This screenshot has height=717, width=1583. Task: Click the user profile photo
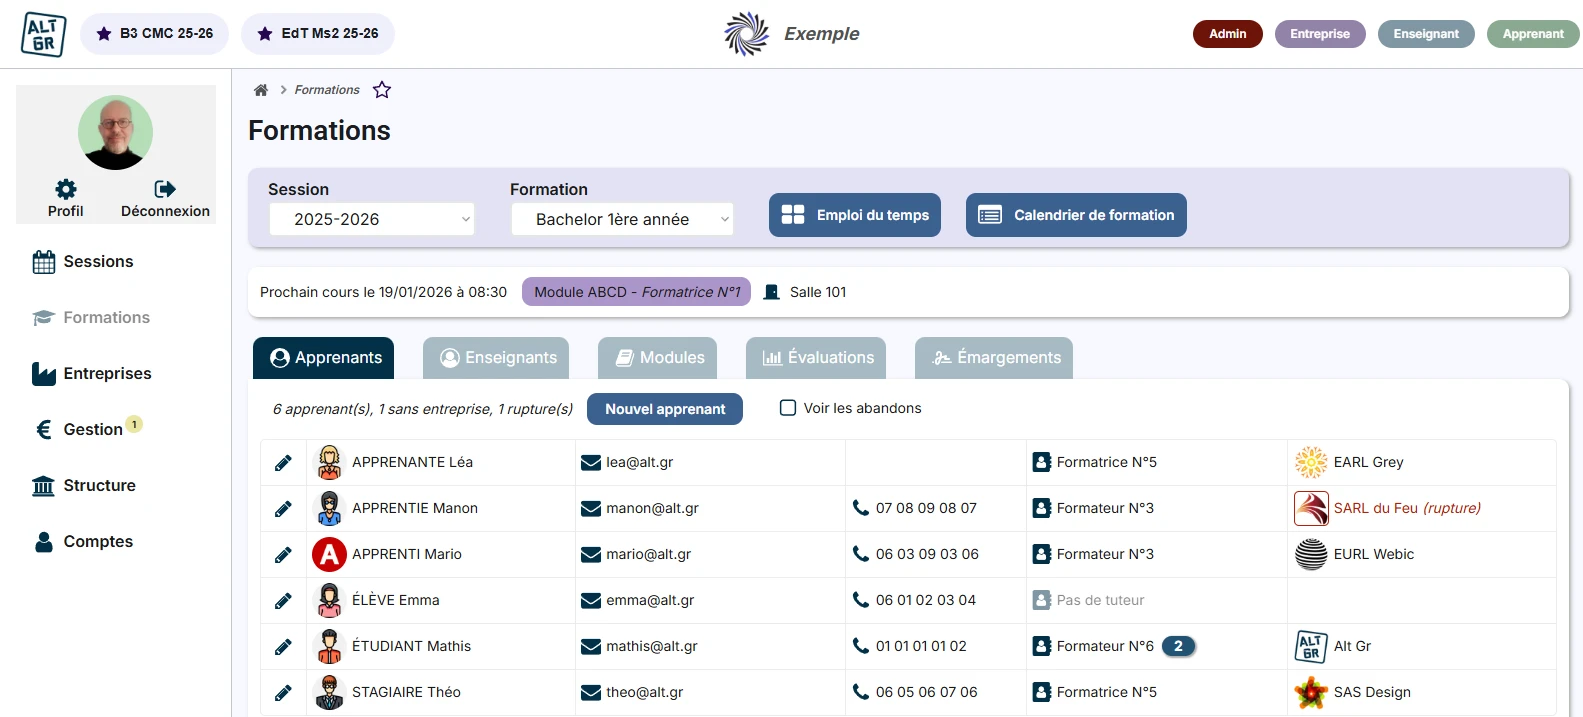(116, 132)
